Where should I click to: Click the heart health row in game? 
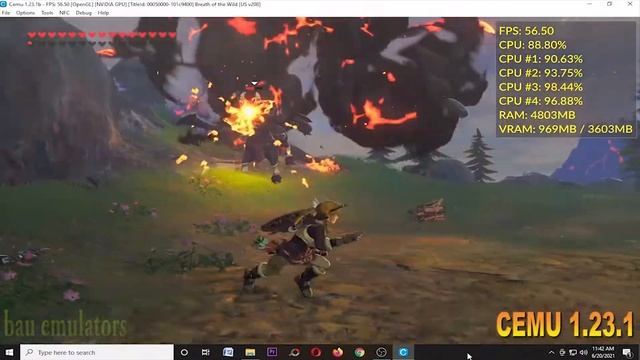102,35
